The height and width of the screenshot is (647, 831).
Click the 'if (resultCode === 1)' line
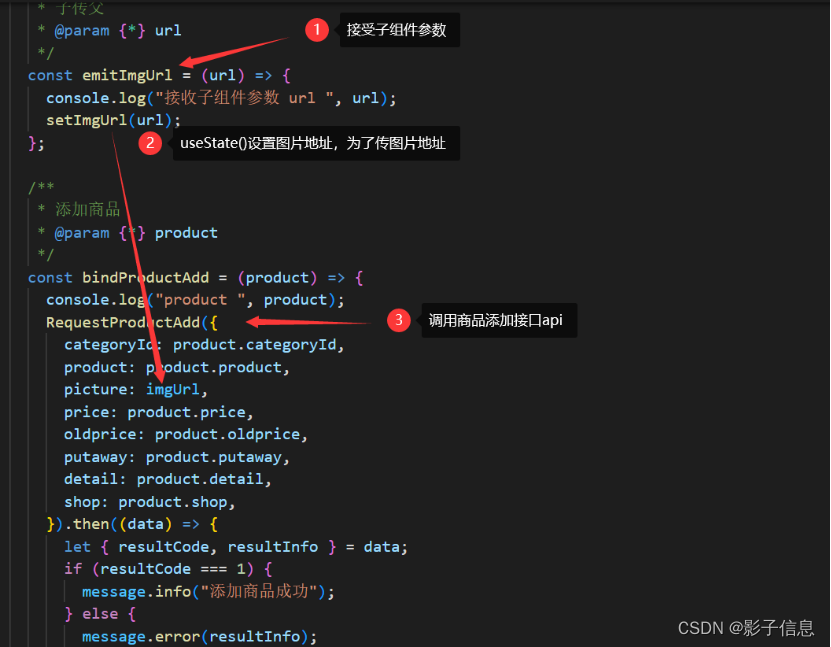(168, 569)
